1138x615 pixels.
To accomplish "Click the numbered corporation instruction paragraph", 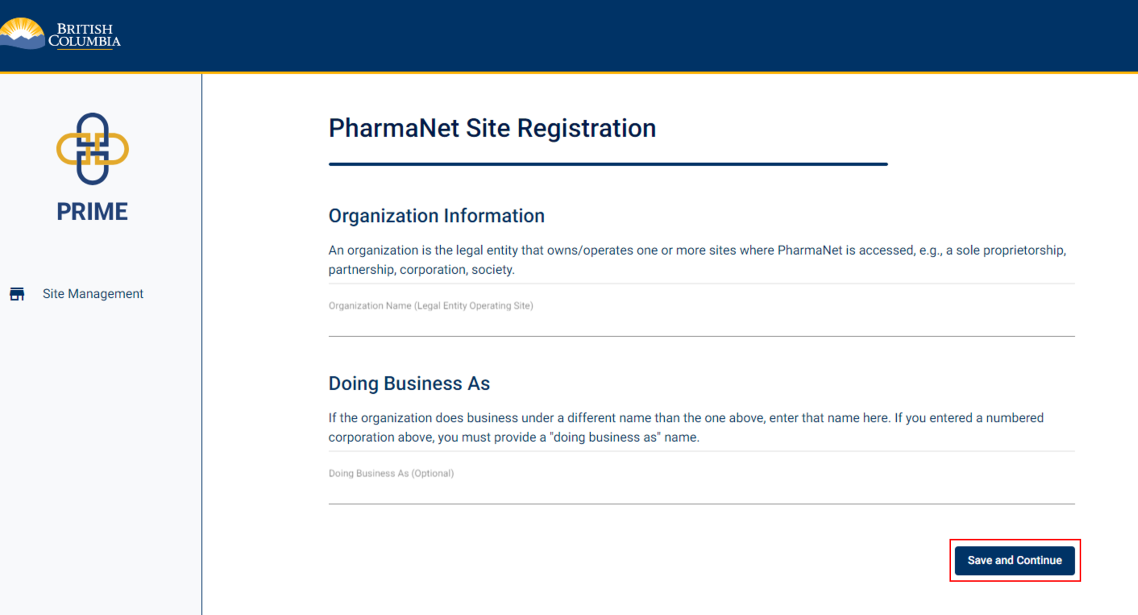I will click(x=685, y=428).
